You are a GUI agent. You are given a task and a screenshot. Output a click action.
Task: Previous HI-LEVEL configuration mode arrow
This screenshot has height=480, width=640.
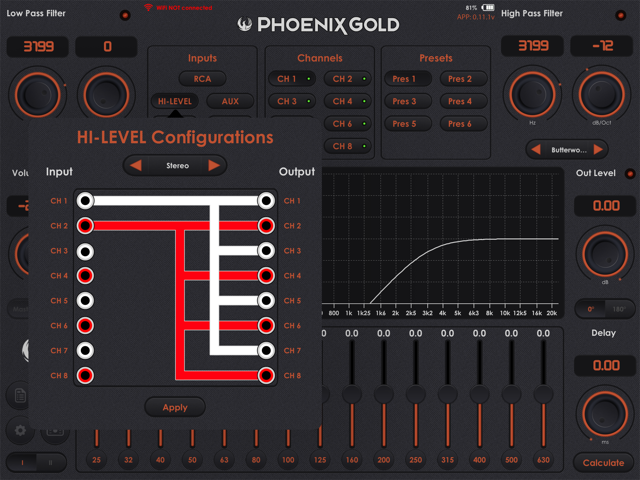(x=136, y=165)
